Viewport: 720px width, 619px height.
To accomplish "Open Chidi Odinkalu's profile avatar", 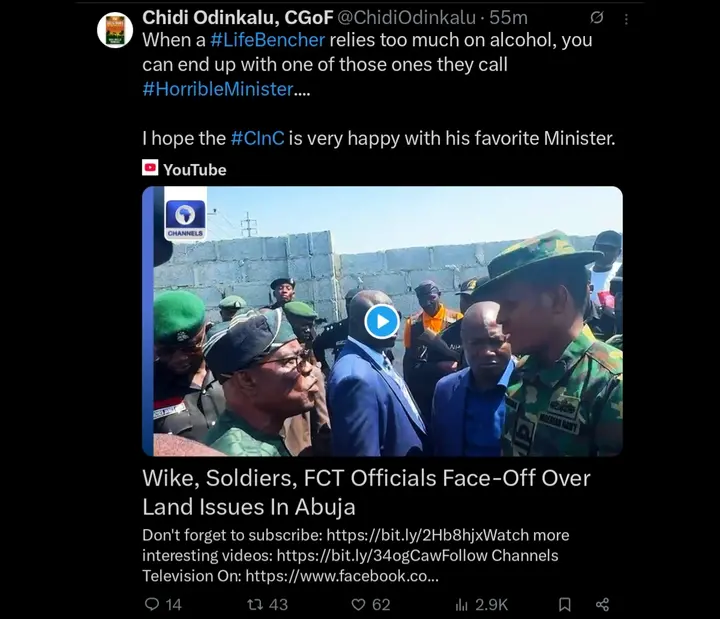I will pyautogui.click(x=115, y=29).
